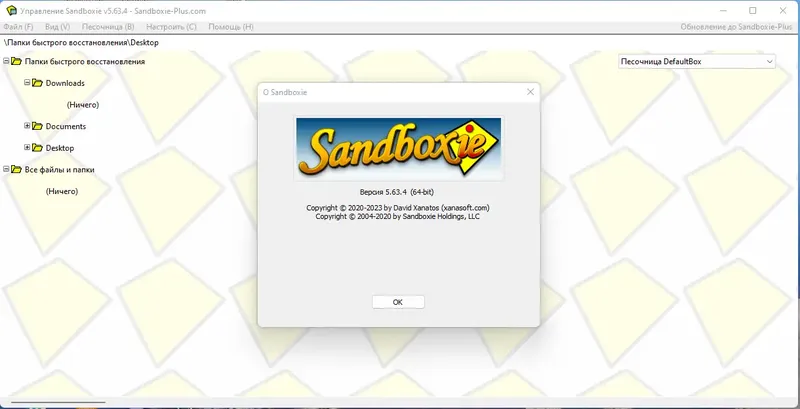Select Папки быстрого восстановления tree item
The height and width of the screenshot is (409, 800).
pos(85,62)
